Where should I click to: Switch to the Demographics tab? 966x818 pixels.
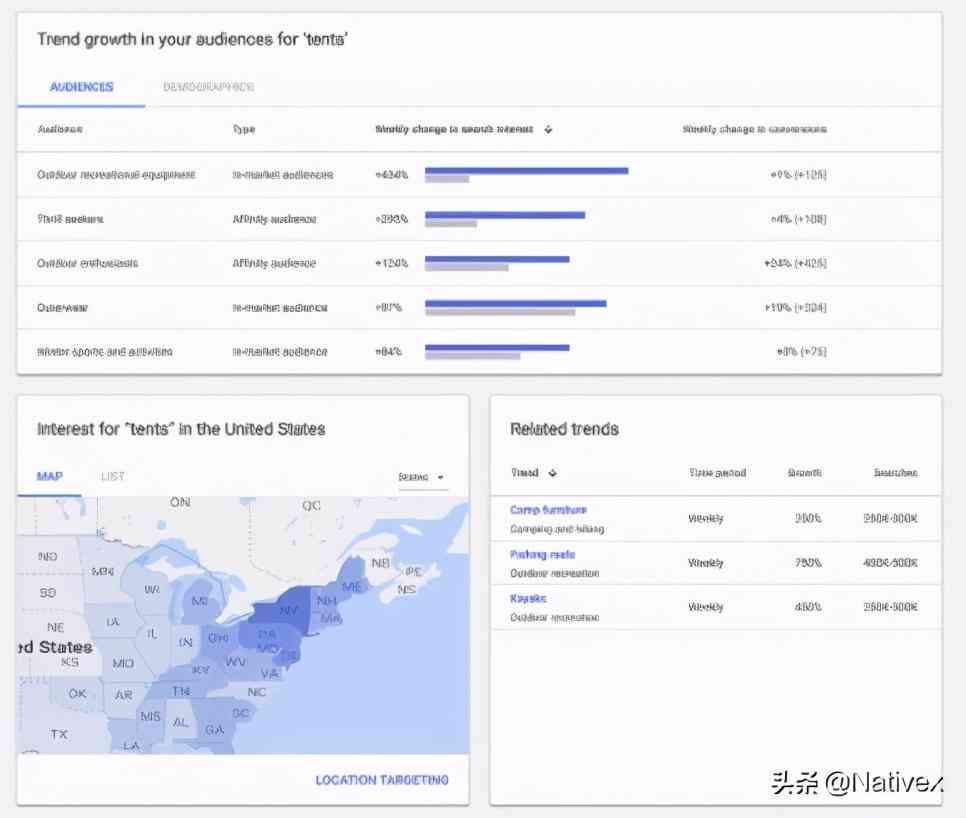pos(208,87)
